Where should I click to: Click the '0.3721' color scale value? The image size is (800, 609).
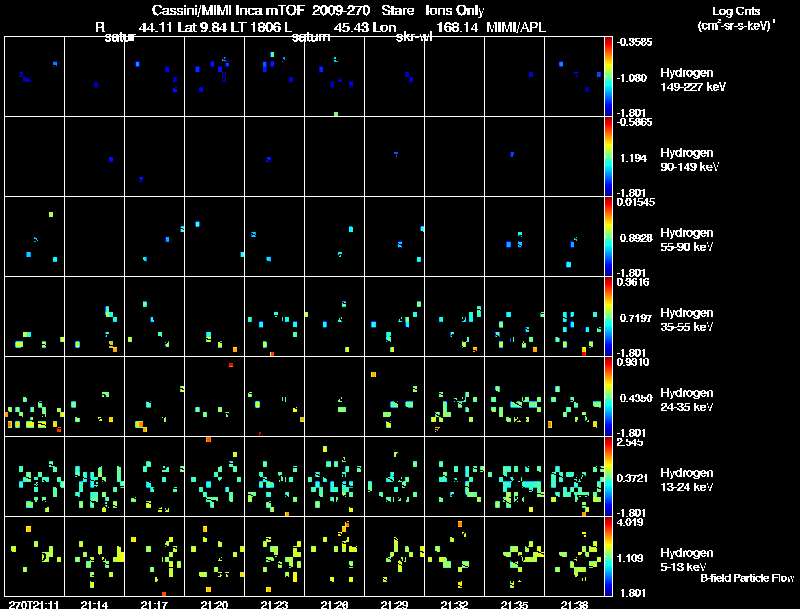632,478
